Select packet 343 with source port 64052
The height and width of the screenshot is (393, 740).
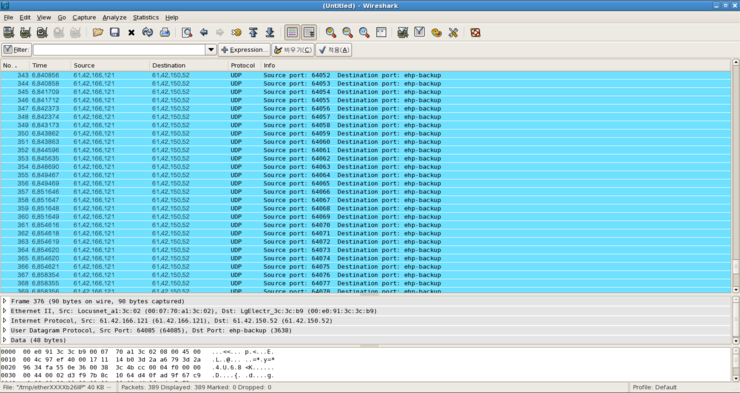[x=366, y=75]
